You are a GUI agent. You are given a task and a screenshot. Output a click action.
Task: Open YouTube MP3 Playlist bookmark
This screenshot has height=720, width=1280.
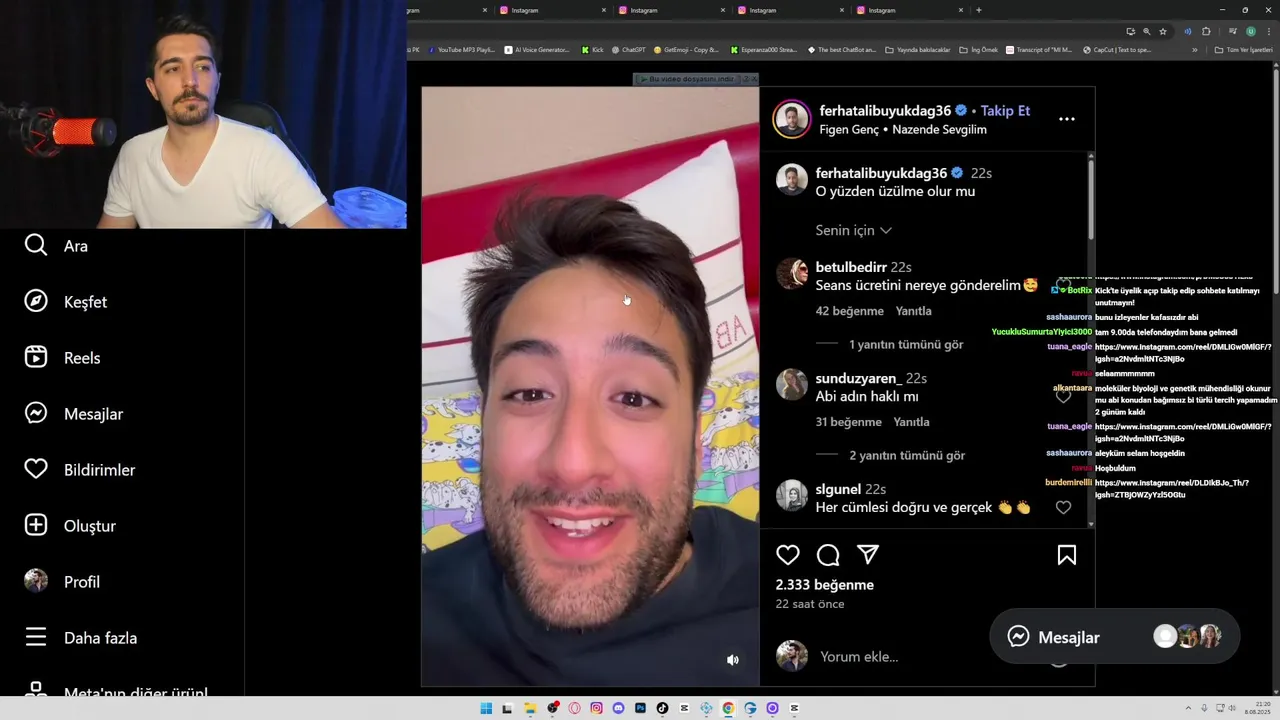click(460, 49)
